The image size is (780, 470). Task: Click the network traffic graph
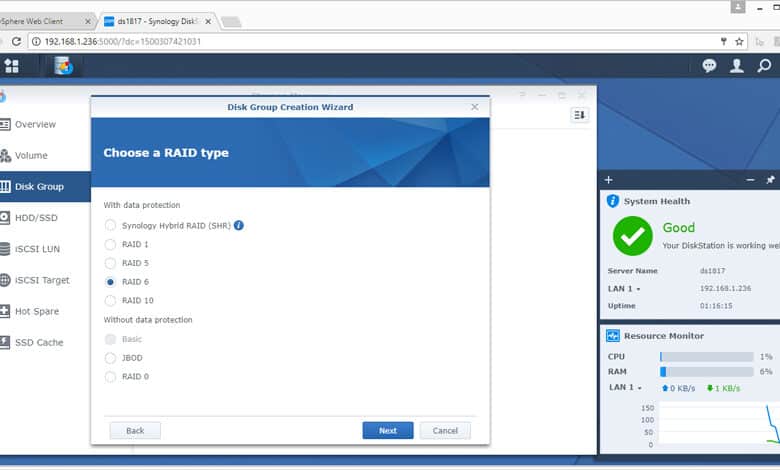[717, 424]
